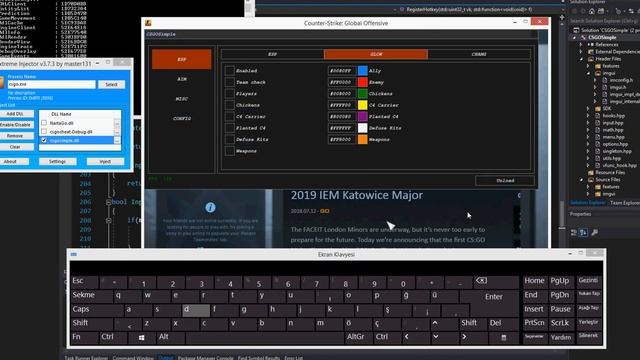Click the Categorized icon in Properties panel
This screenshot has width=640, height=360.
pyautogui.click(x=574, y=232)
